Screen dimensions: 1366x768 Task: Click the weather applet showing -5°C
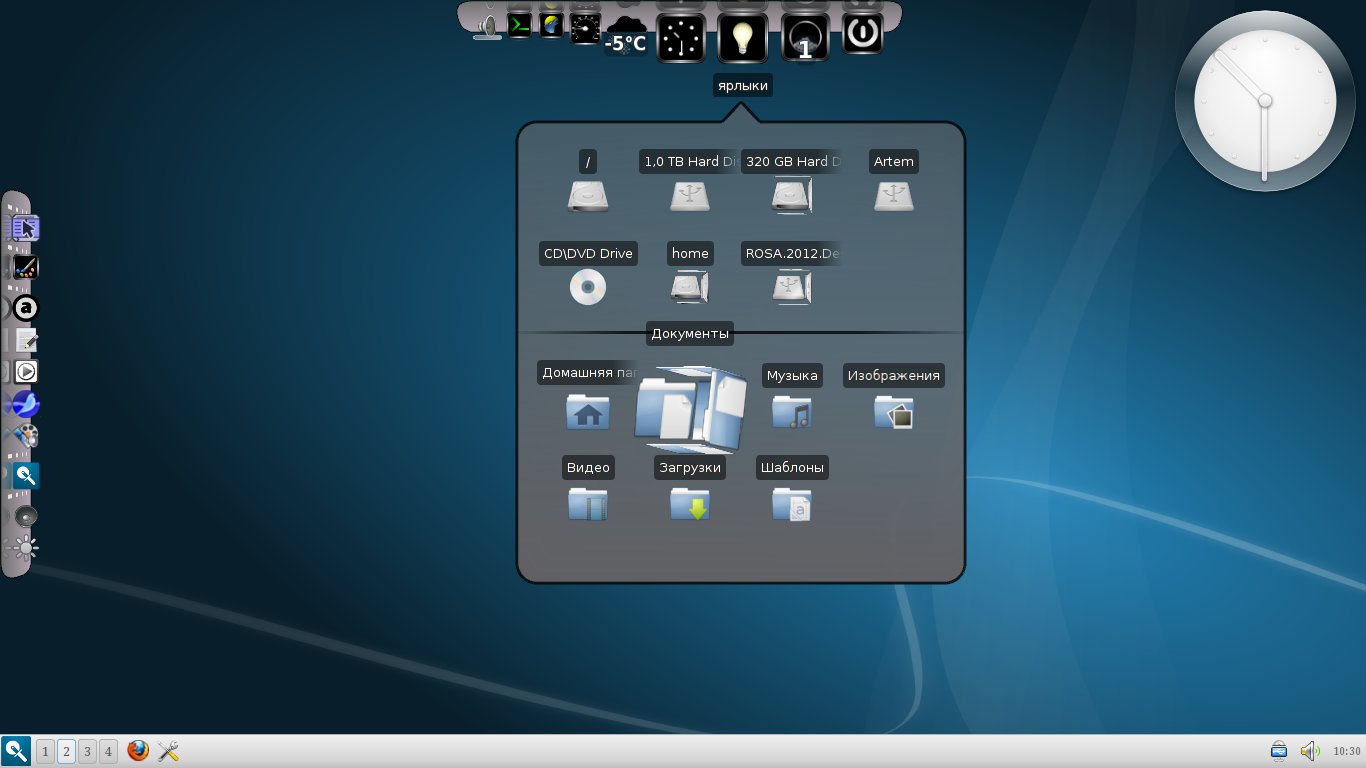click(626, 35)
